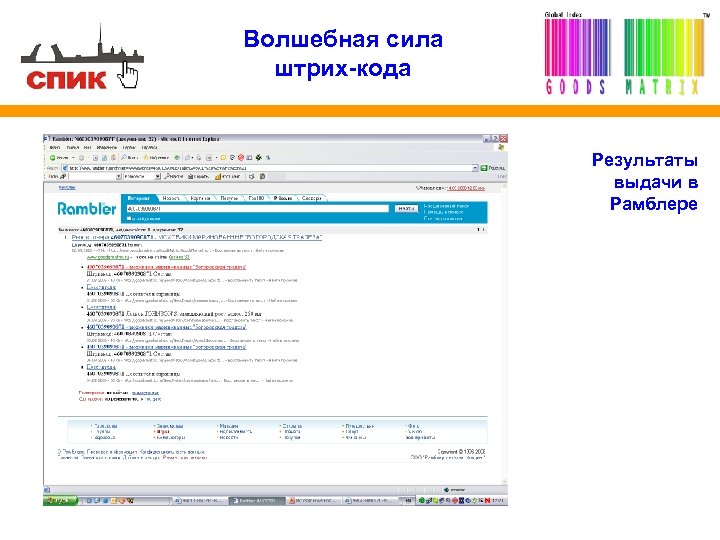Select the Интернет search tab on Rambler
This screenshot has height=540, width=720.
(x=139, y=198)
